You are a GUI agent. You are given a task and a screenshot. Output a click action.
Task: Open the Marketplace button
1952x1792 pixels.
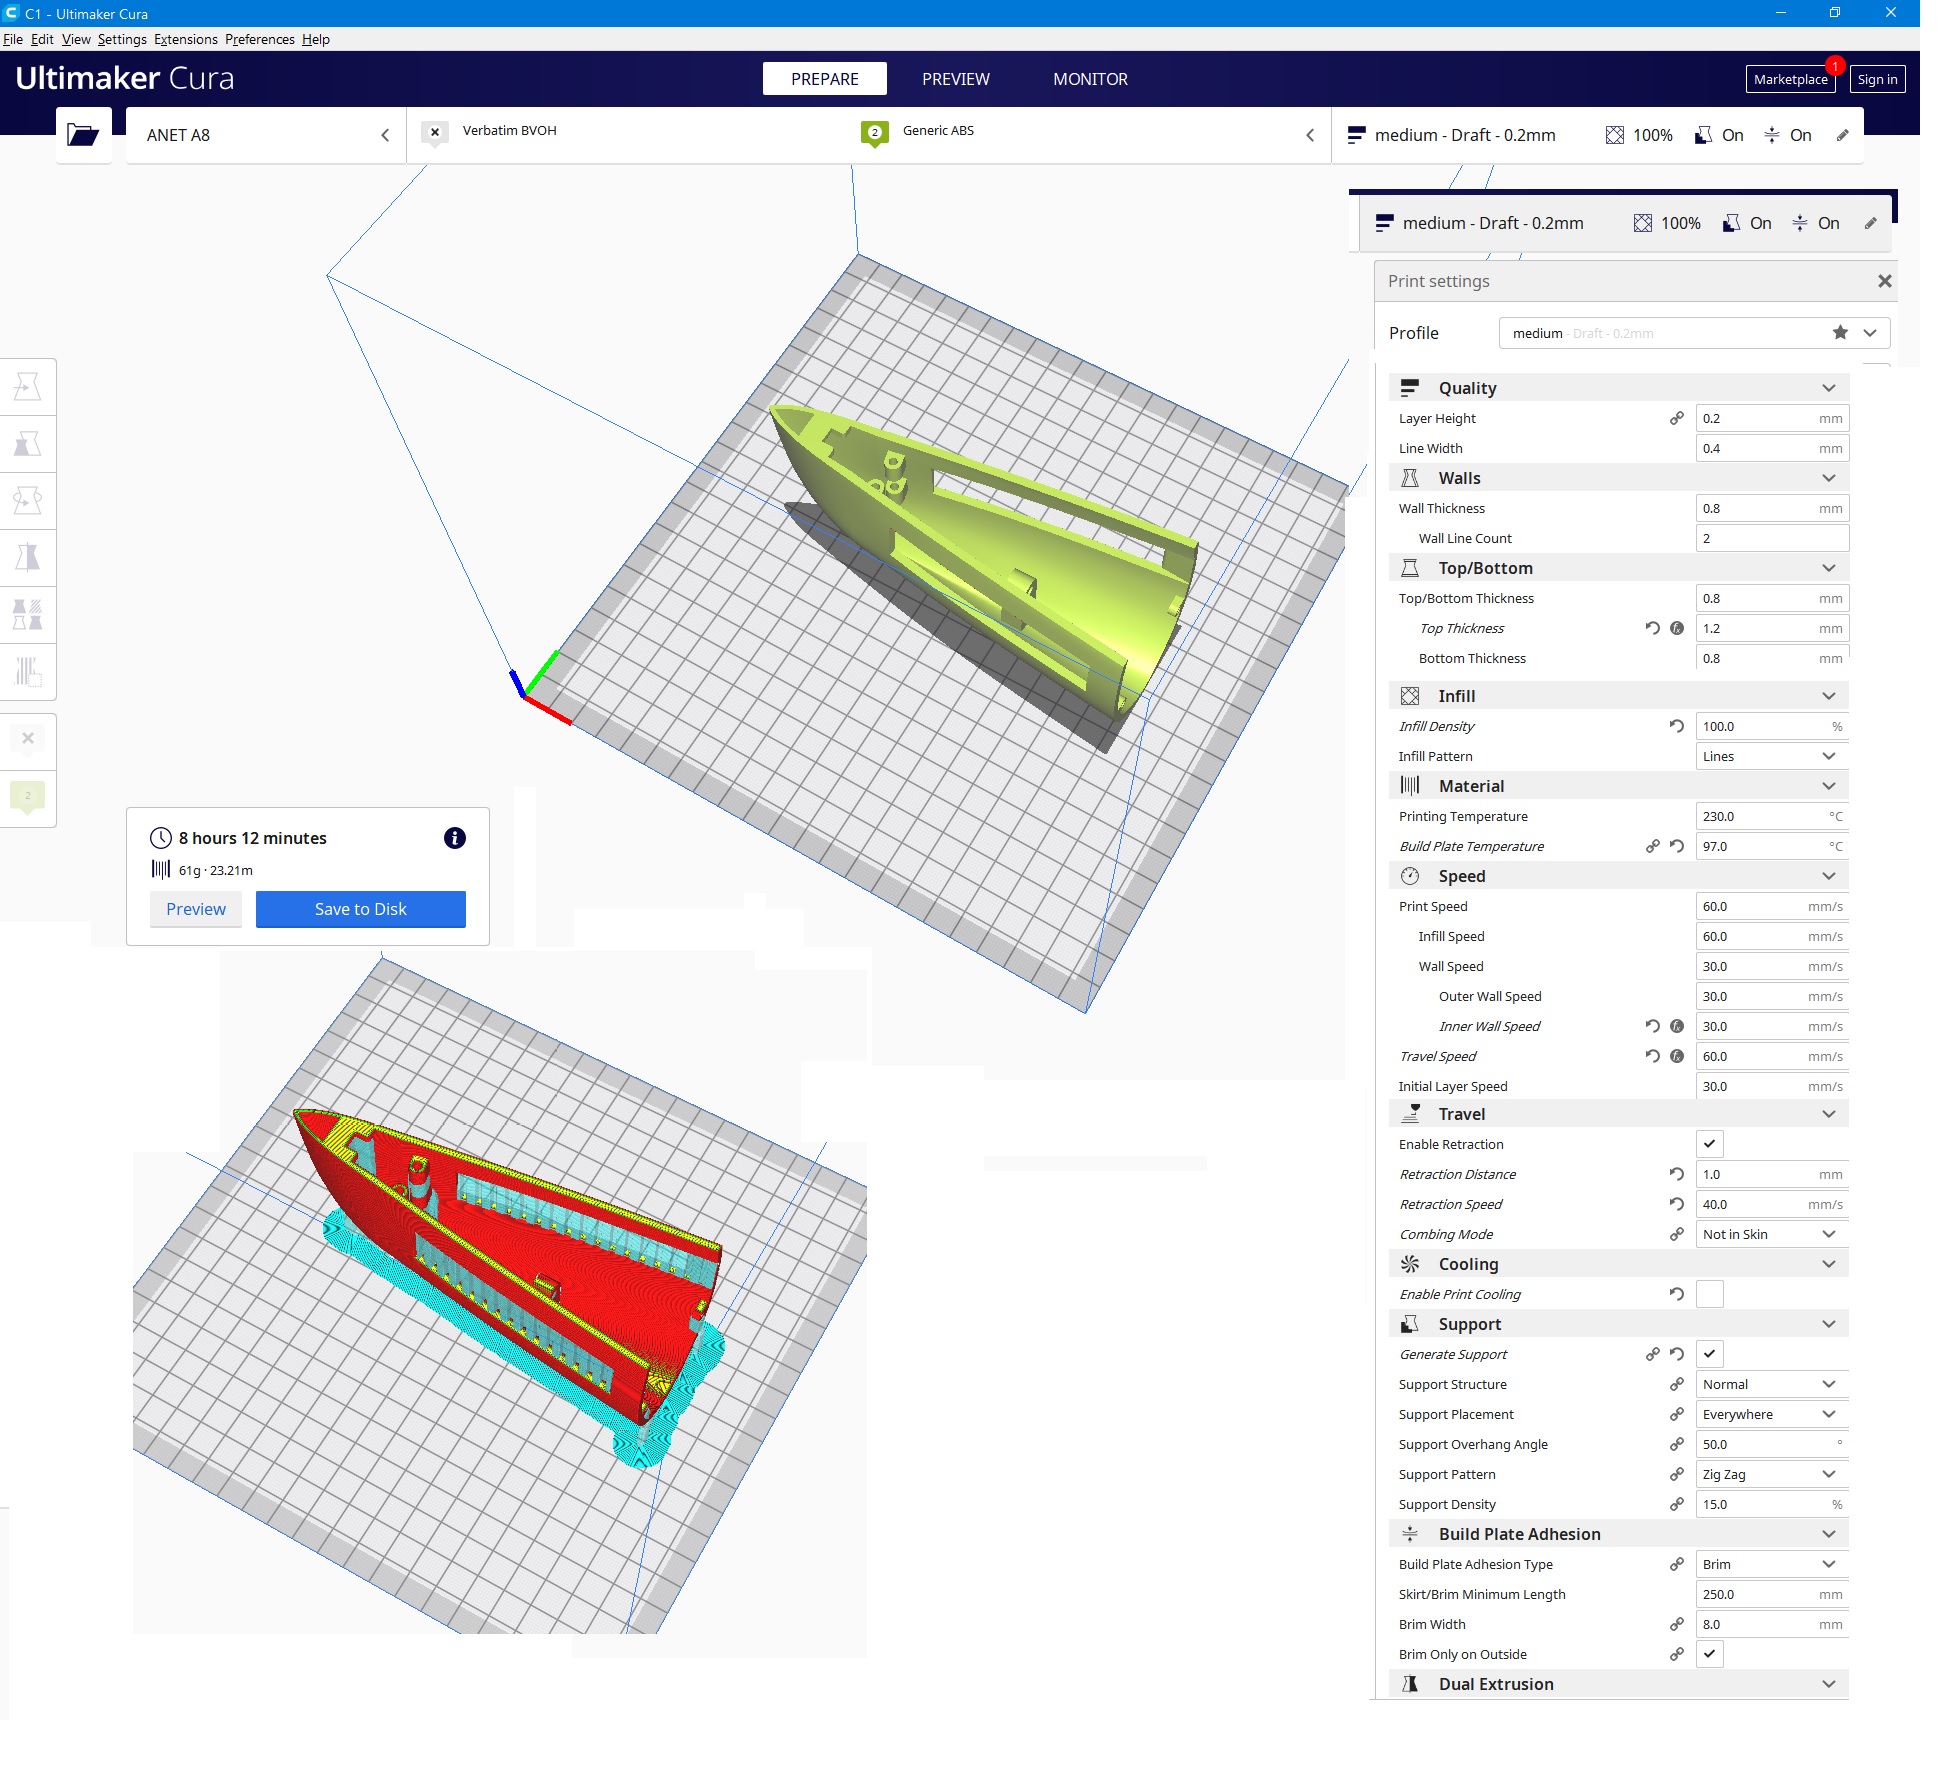tap(1789, 79)
